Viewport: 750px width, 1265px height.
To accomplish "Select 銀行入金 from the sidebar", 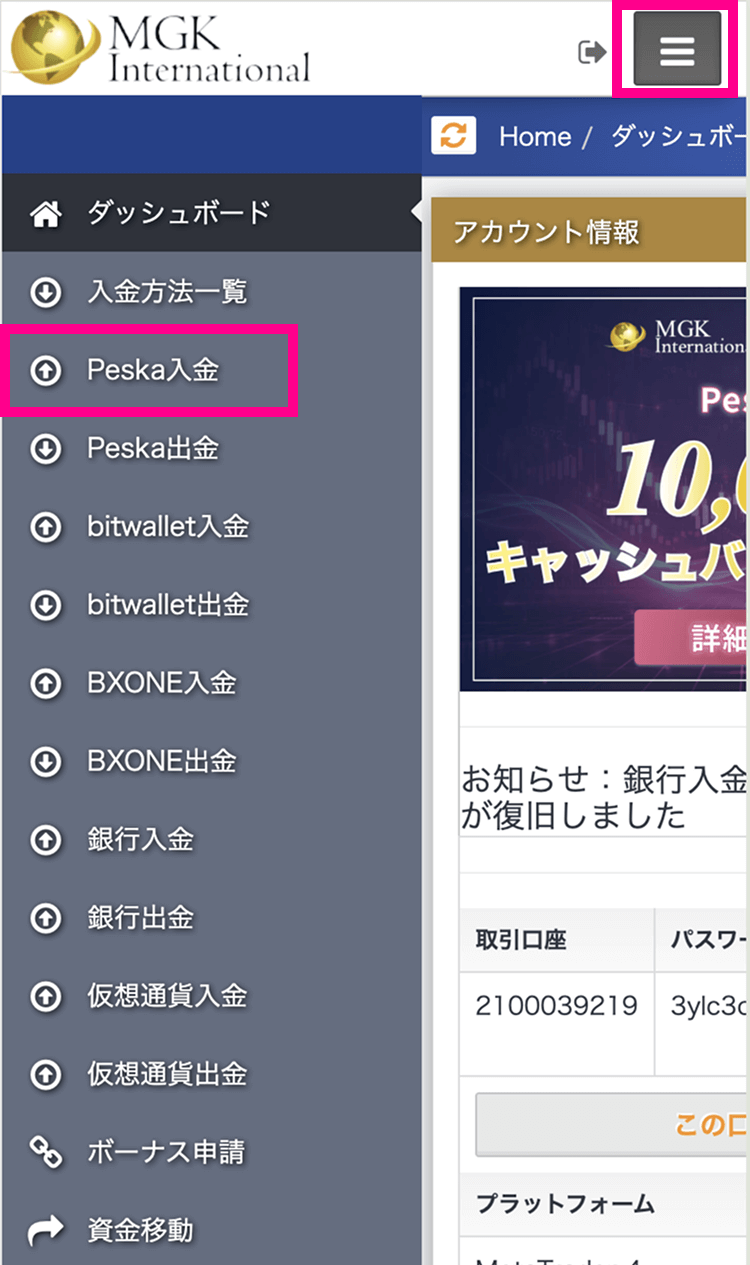I will click(211, 840).
